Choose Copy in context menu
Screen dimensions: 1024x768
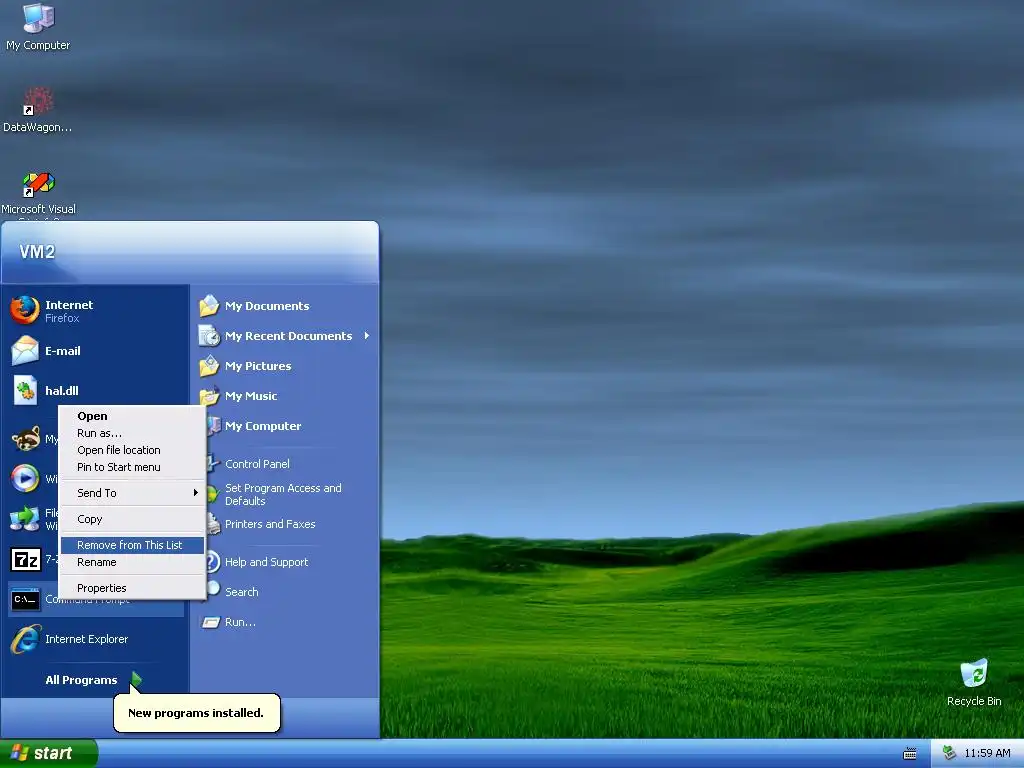coord(133,519)
